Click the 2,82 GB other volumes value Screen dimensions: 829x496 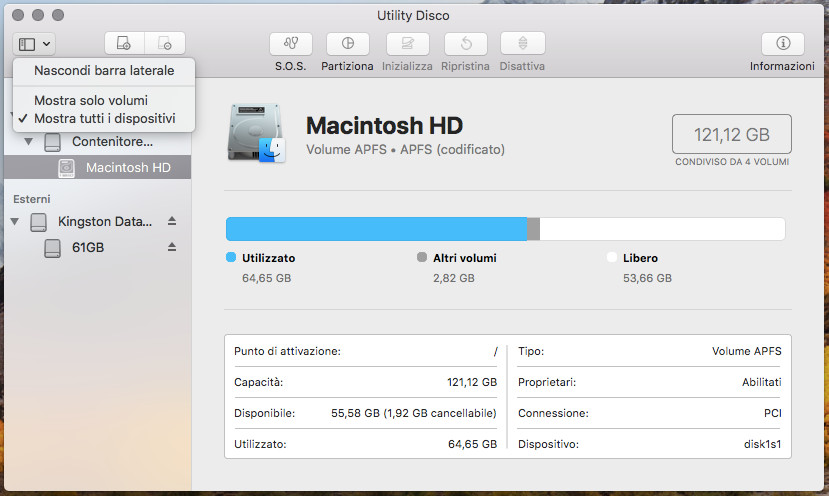(x=454, y=278)
